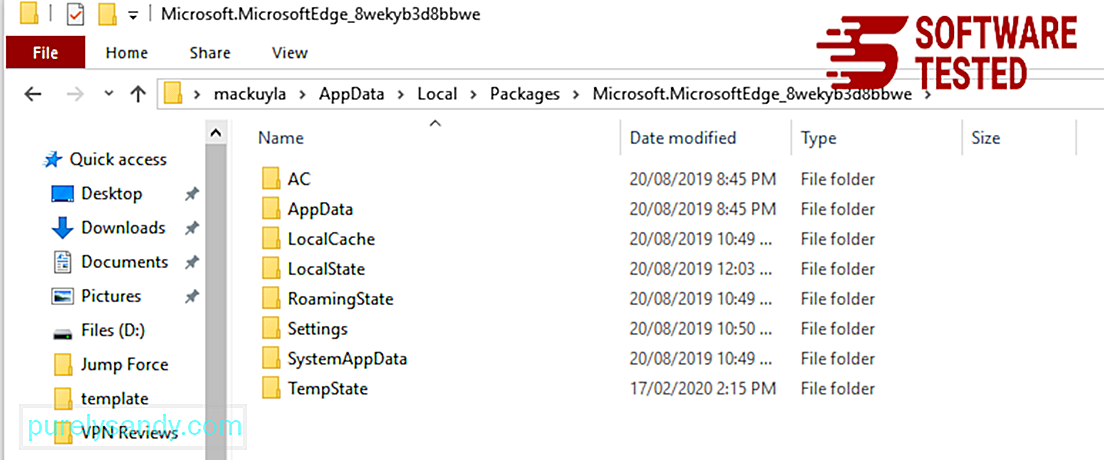Open the Customize Quick Access Toolbar dropdown

(133, 15)
